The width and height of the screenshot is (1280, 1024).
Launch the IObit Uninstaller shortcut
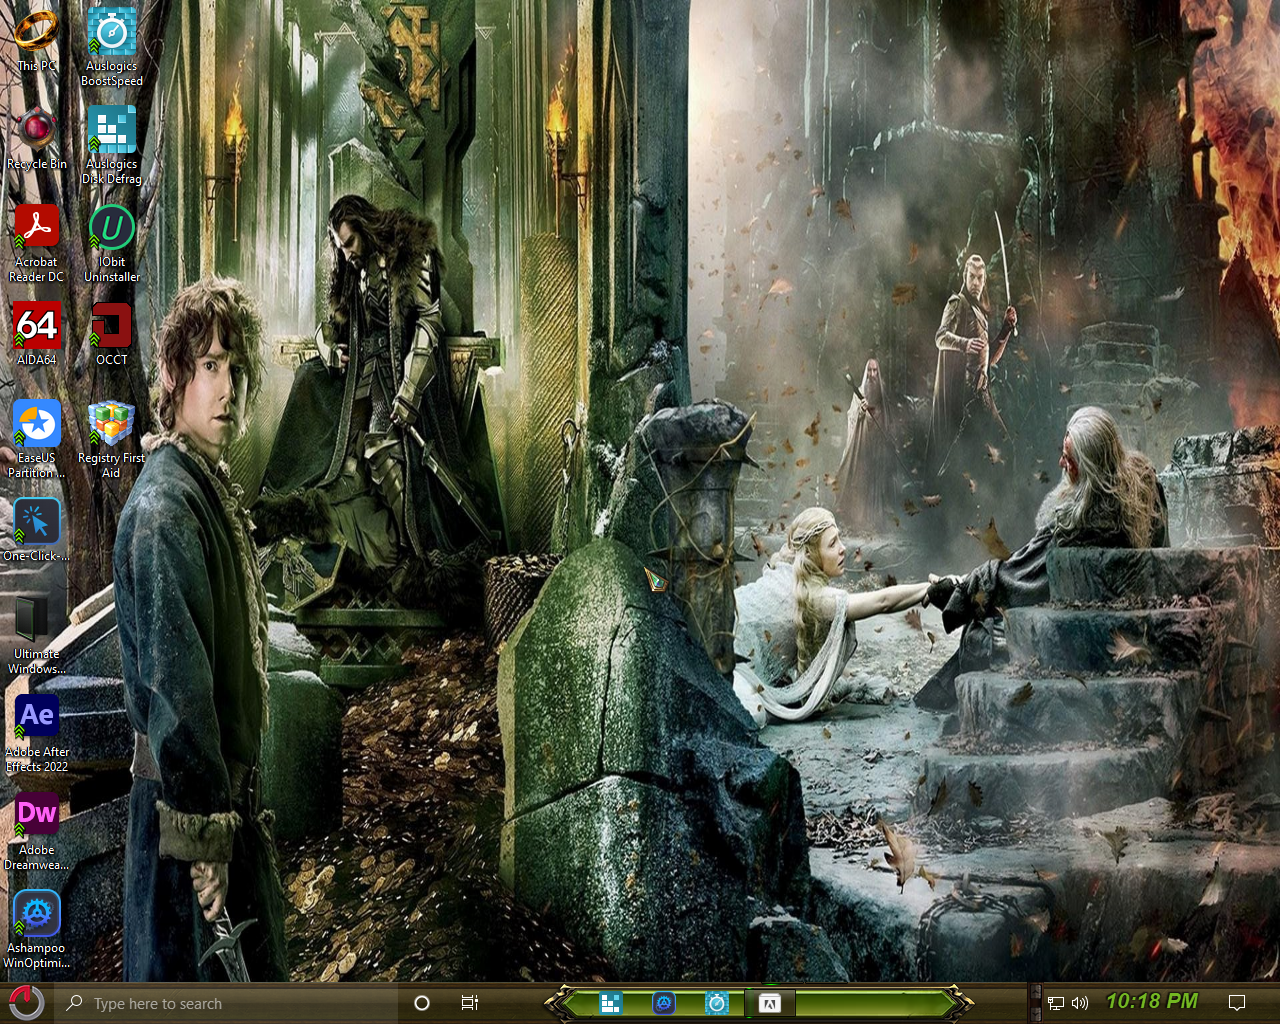(x=111, y=243)
